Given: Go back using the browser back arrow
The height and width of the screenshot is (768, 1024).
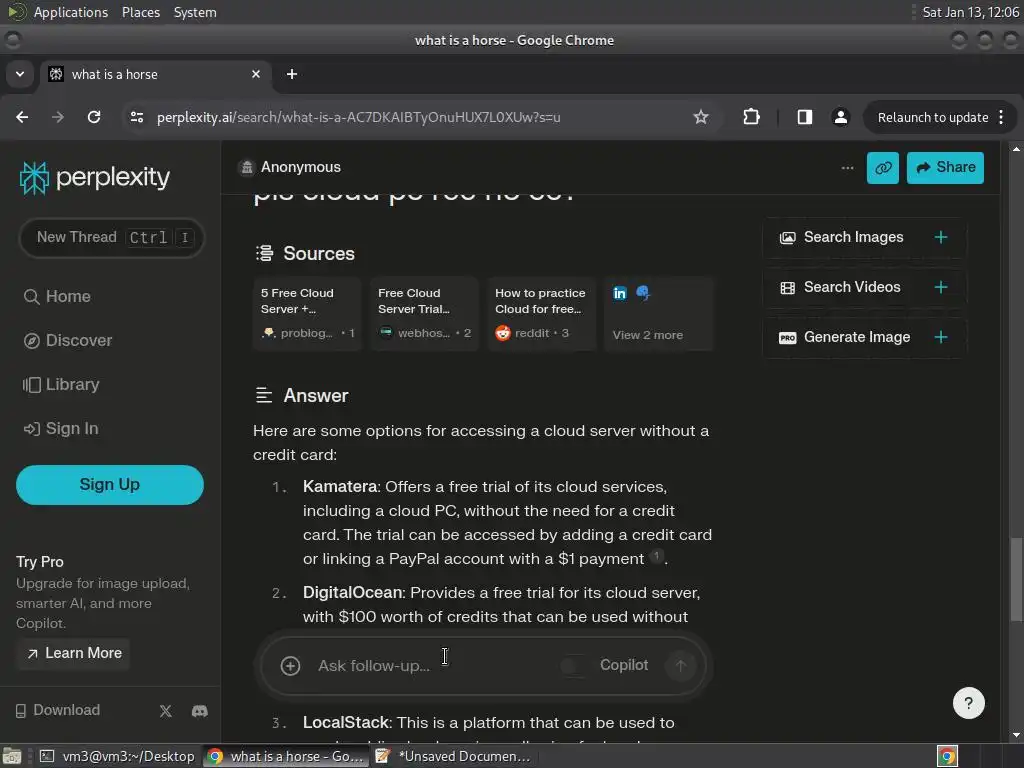Looking at the screenshot, I should 22,117.
